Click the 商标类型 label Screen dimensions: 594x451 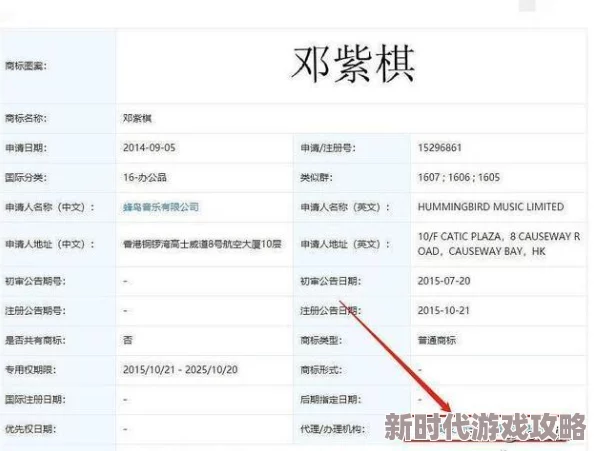click(321, 340)
